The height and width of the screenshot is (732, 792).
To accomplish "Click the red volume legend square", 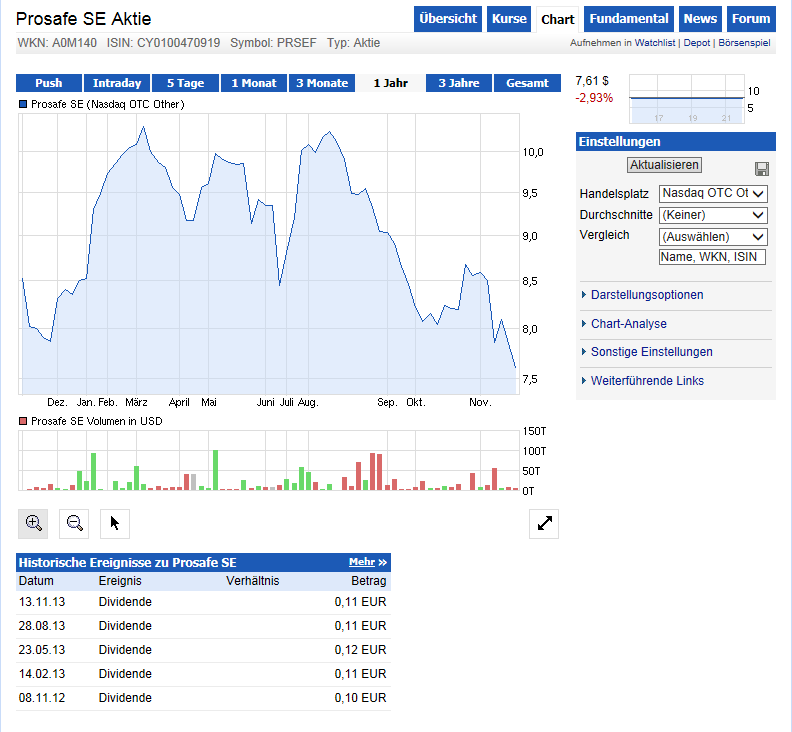I will [x=23, y=422].
